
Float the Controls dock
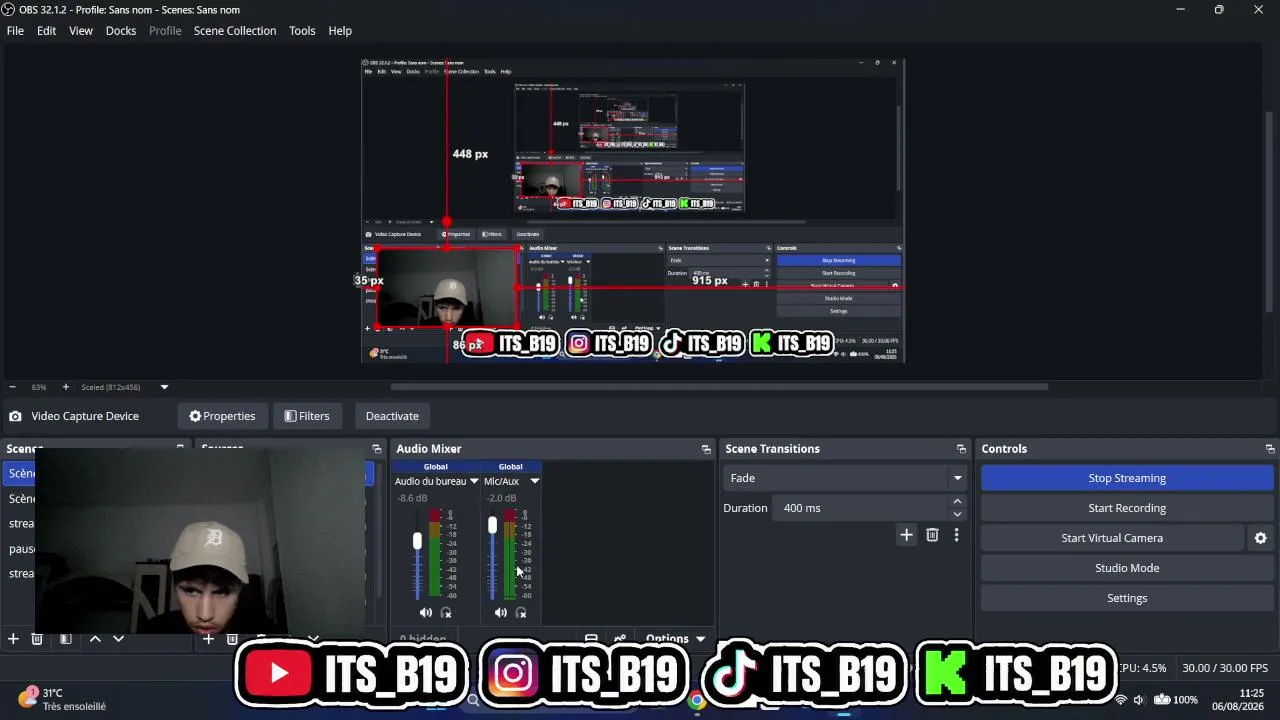(1270, 449)
